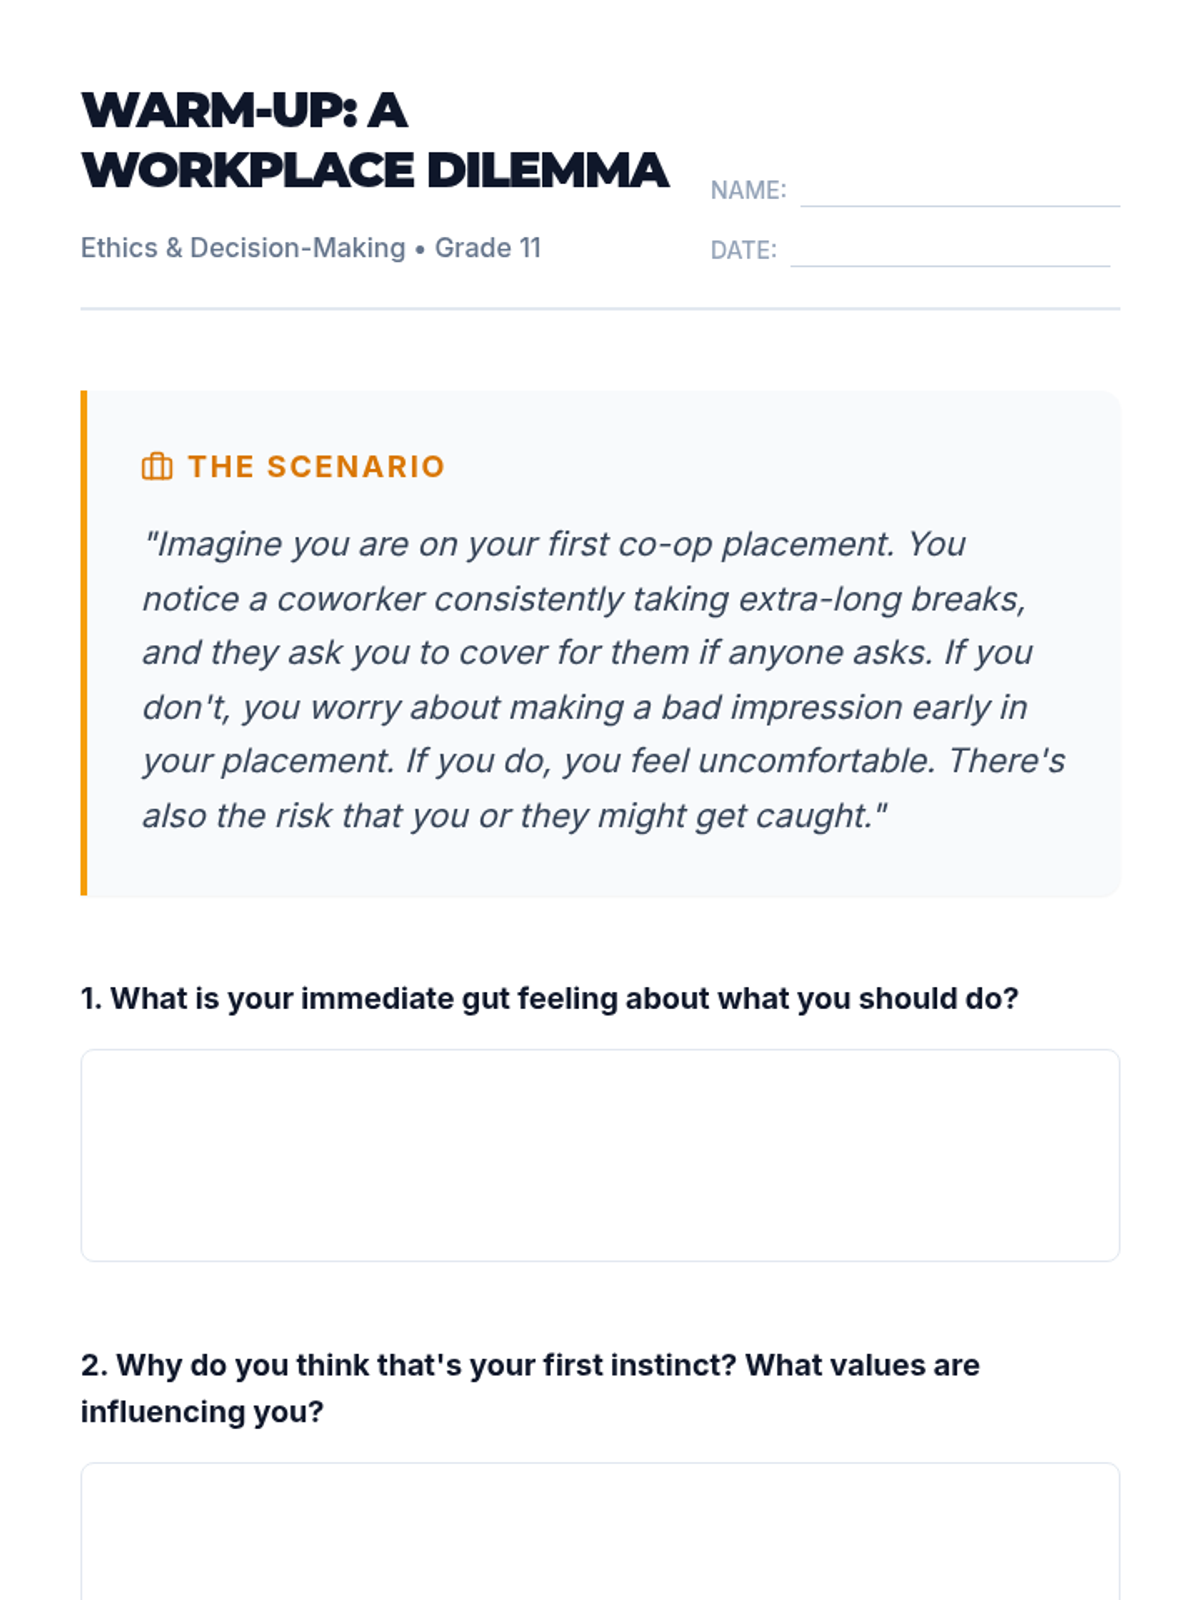Click the NAME input line

click(x=960, y=190)
